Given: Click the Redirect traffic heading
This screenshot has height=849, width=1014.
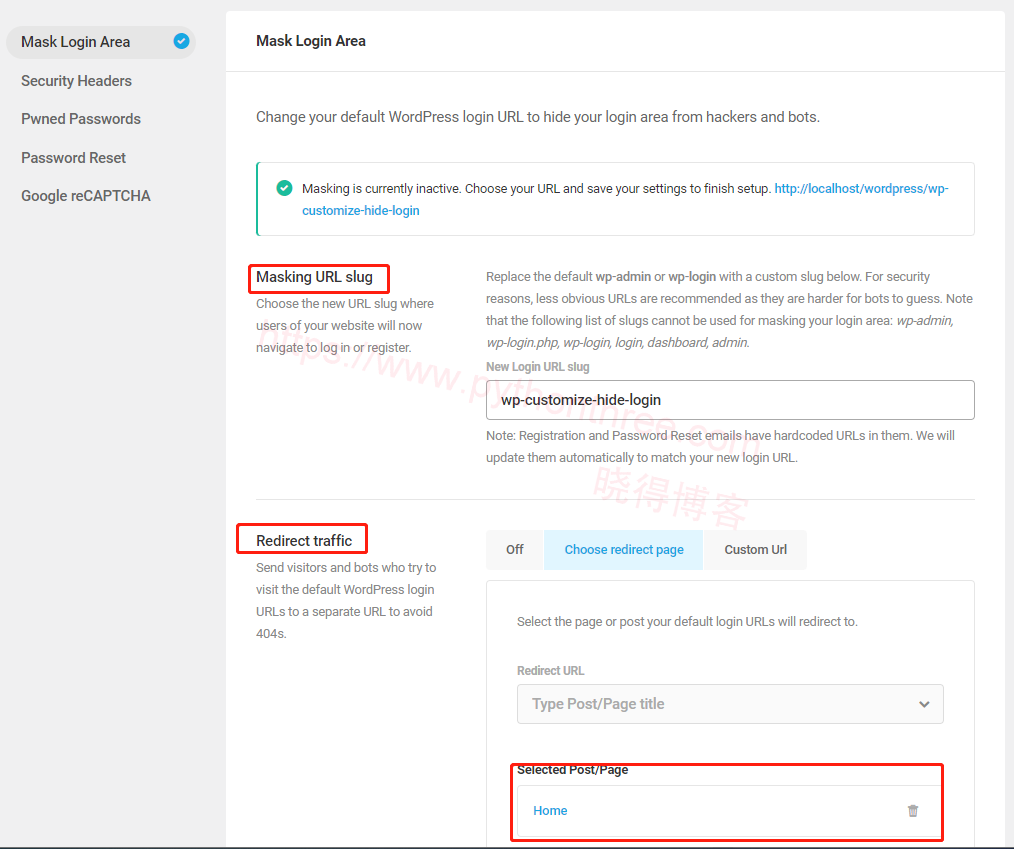Looking at the screenshot, I should coord(304,541).
